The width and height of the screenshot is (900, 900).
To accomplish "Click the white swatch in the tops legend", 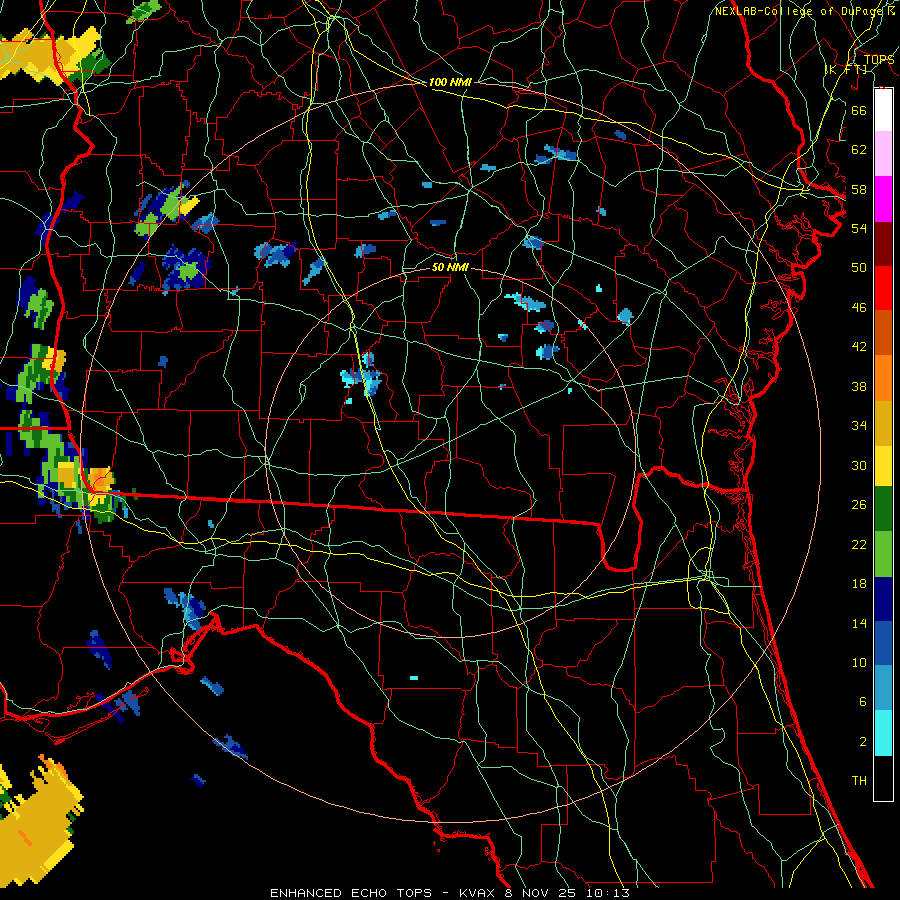I will 883,110.
